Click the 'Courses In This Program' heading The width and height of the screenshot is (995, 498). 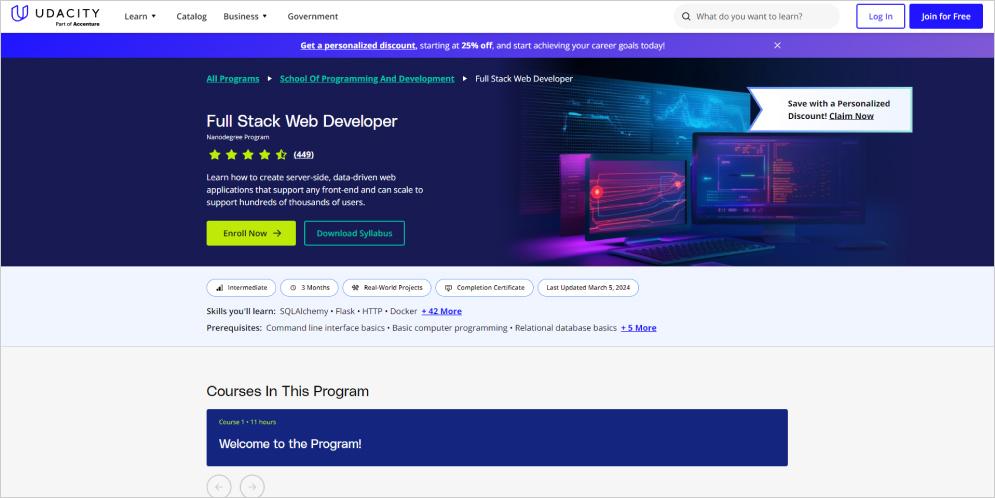(x=287, y=391)
